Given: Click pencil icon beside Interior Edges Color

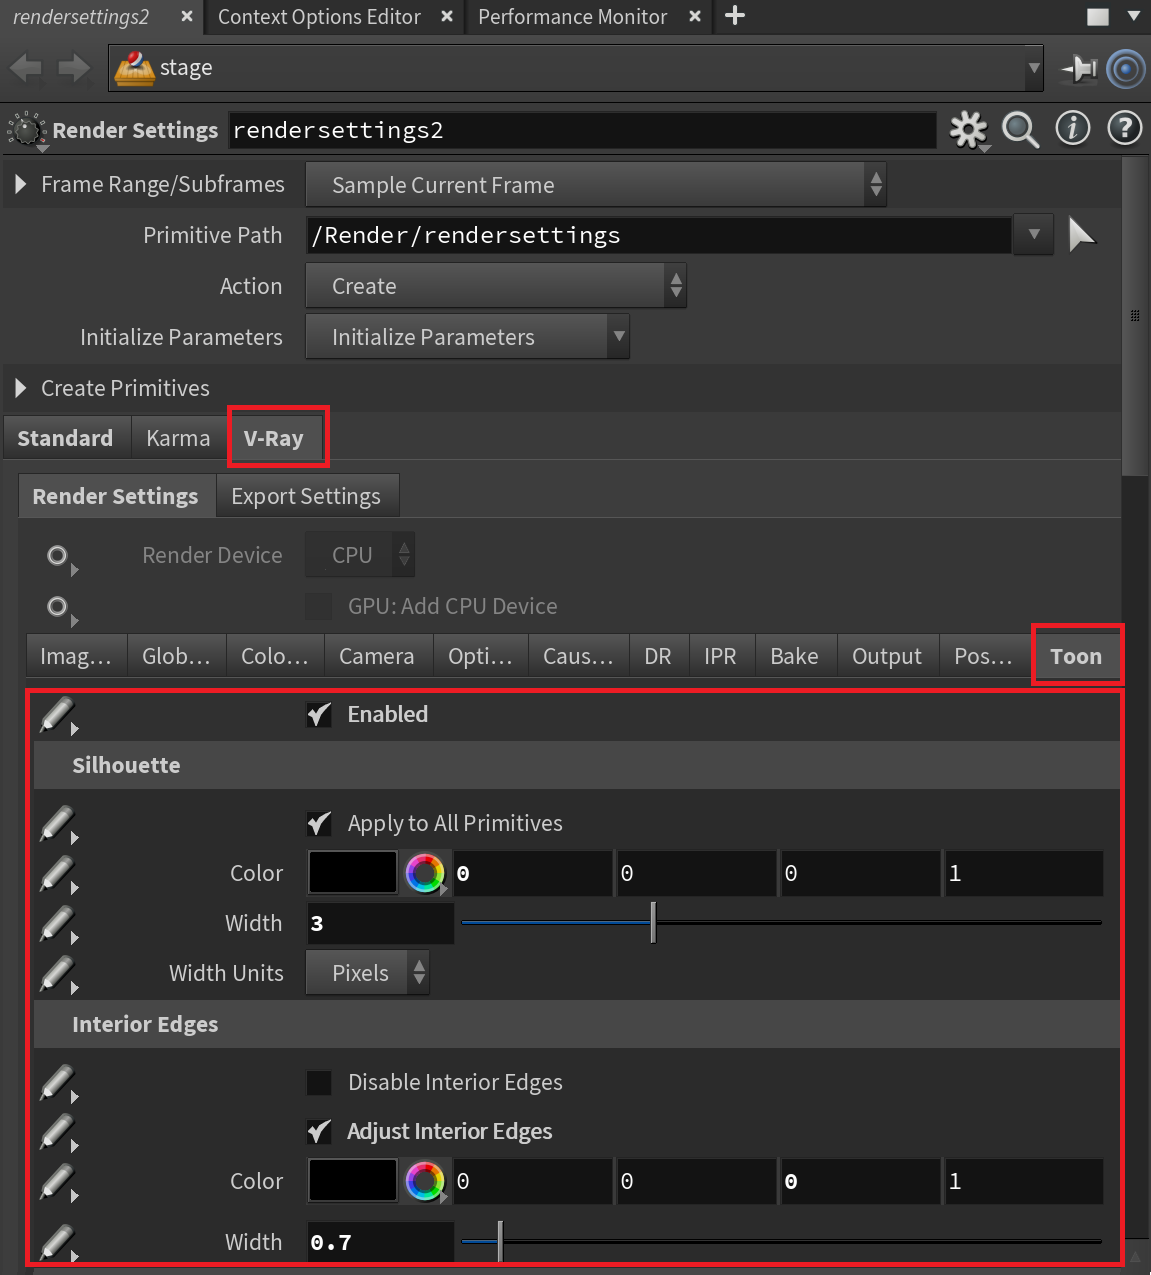Looking at the screenshot, I should point(58,1182).
